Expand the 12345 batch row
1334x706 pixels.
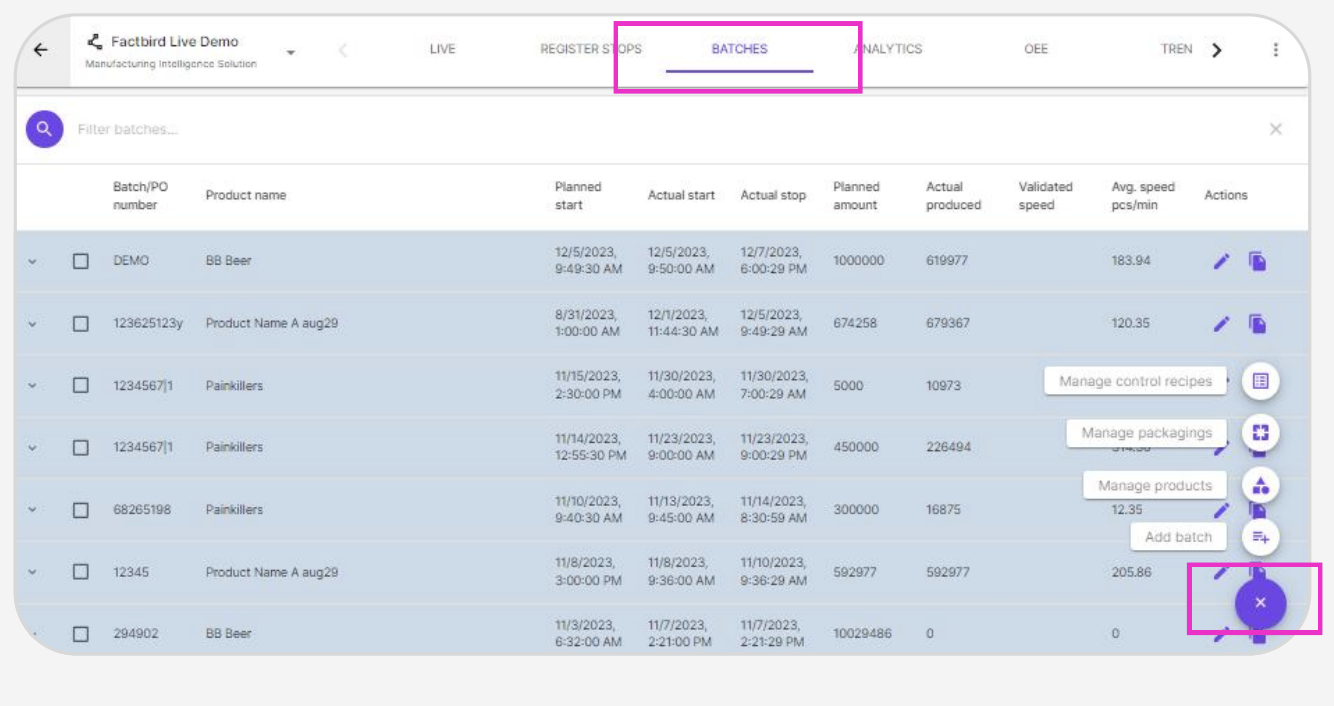(32, 572)
